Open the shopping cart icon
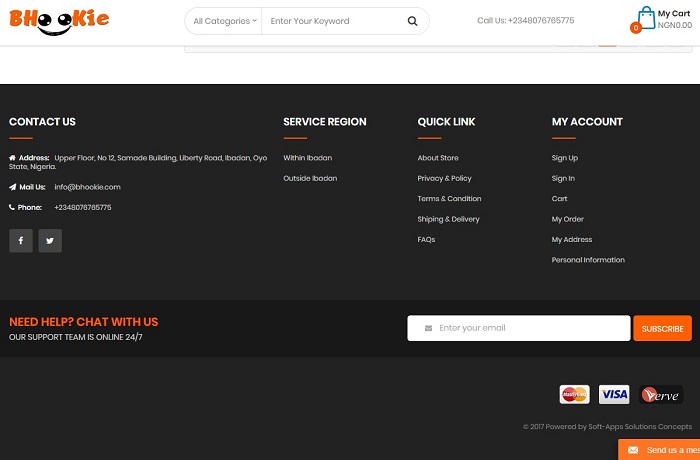This screenshot has width=700, height=460. (x=645, y=19)
